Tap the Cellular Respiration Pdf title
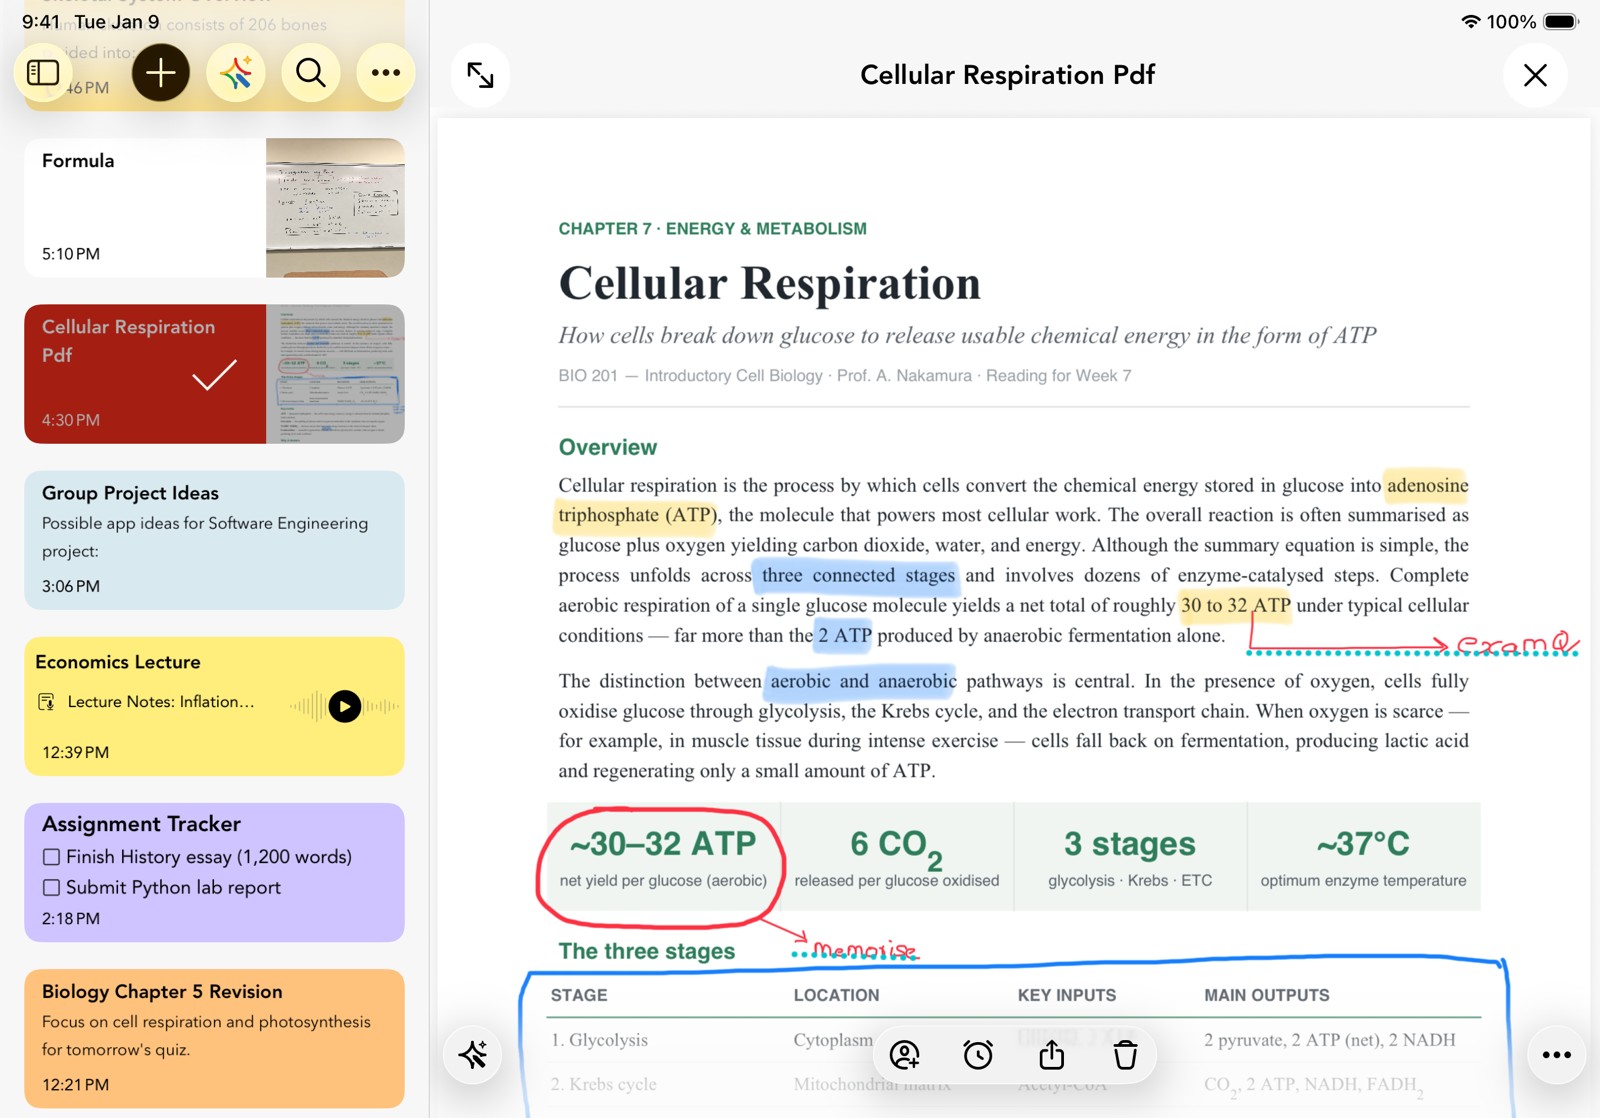 click(x=1007, y=75)
